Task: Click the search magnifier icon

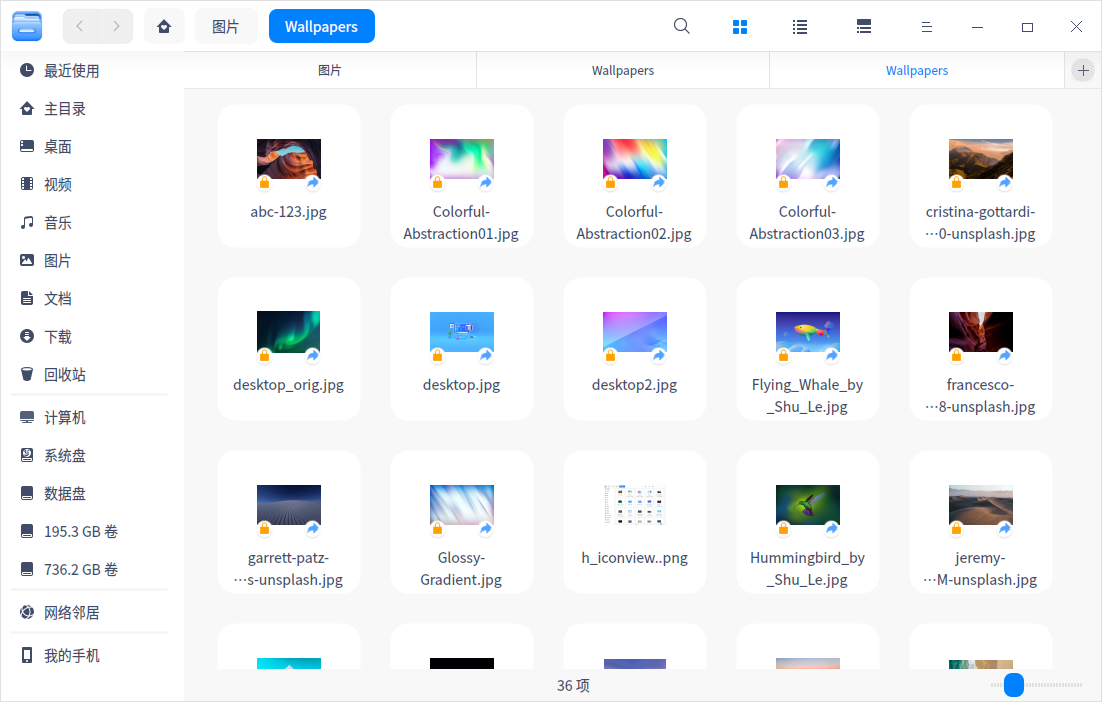Action: pos(682,27)
